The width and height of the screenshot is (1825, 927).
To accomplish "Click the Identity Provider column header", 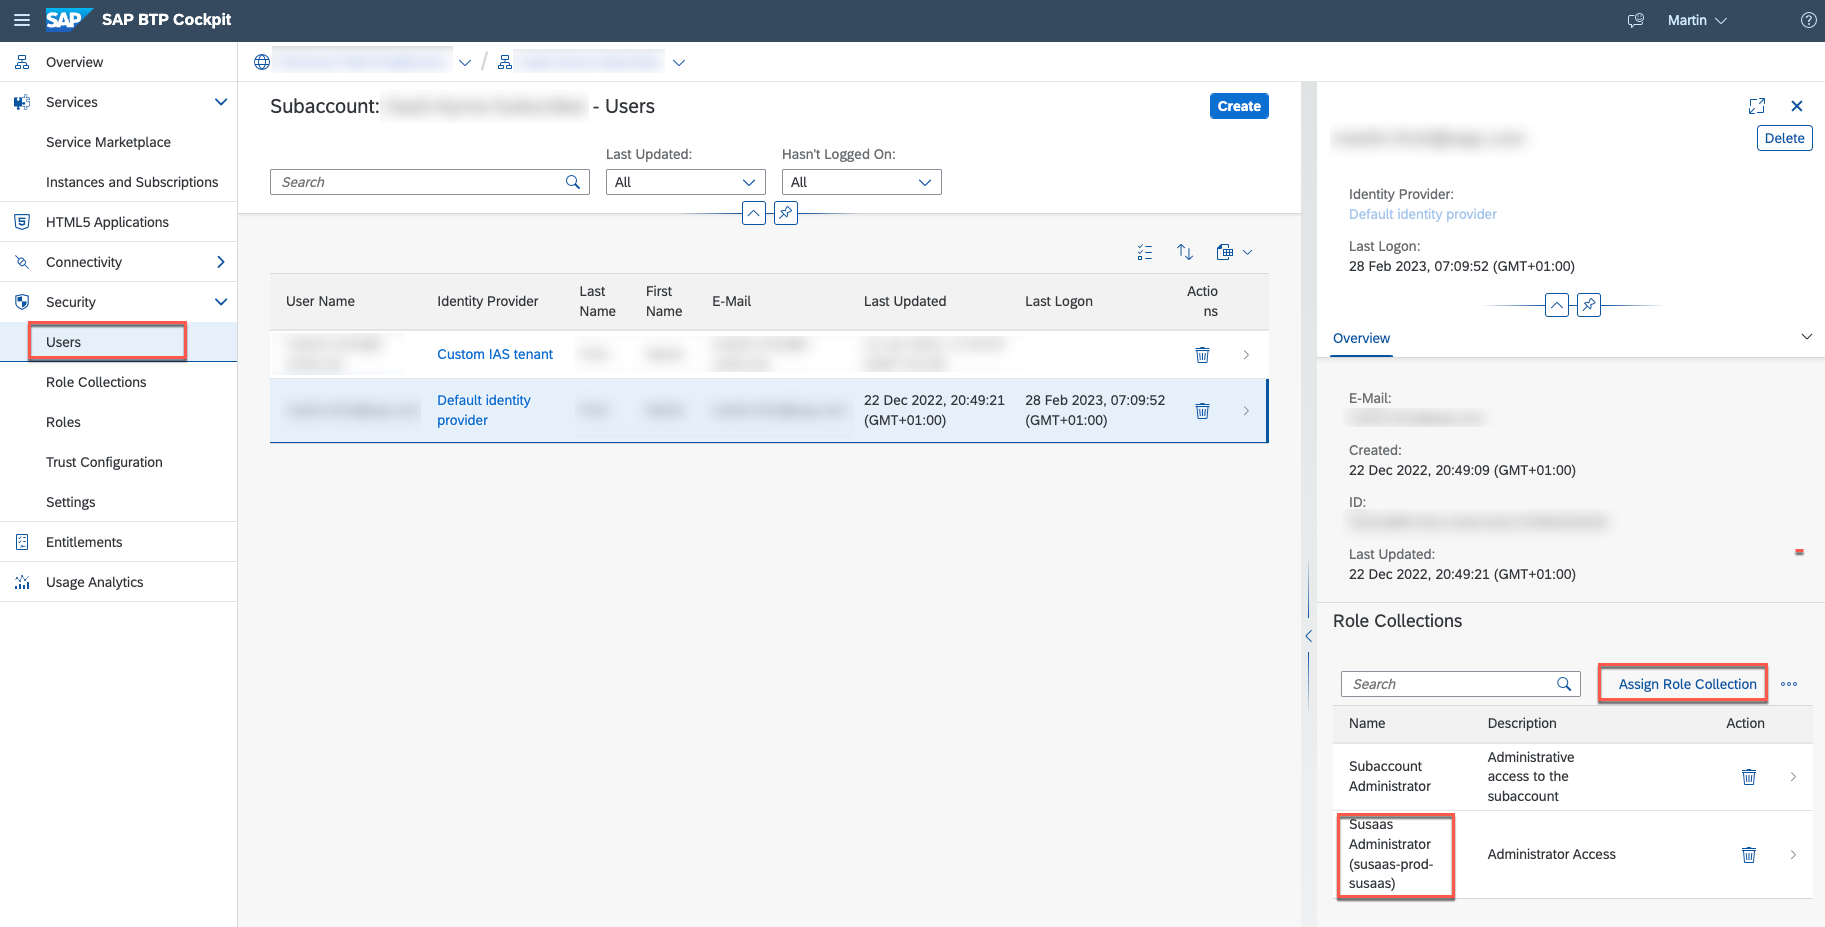I will tap(488, 301).
